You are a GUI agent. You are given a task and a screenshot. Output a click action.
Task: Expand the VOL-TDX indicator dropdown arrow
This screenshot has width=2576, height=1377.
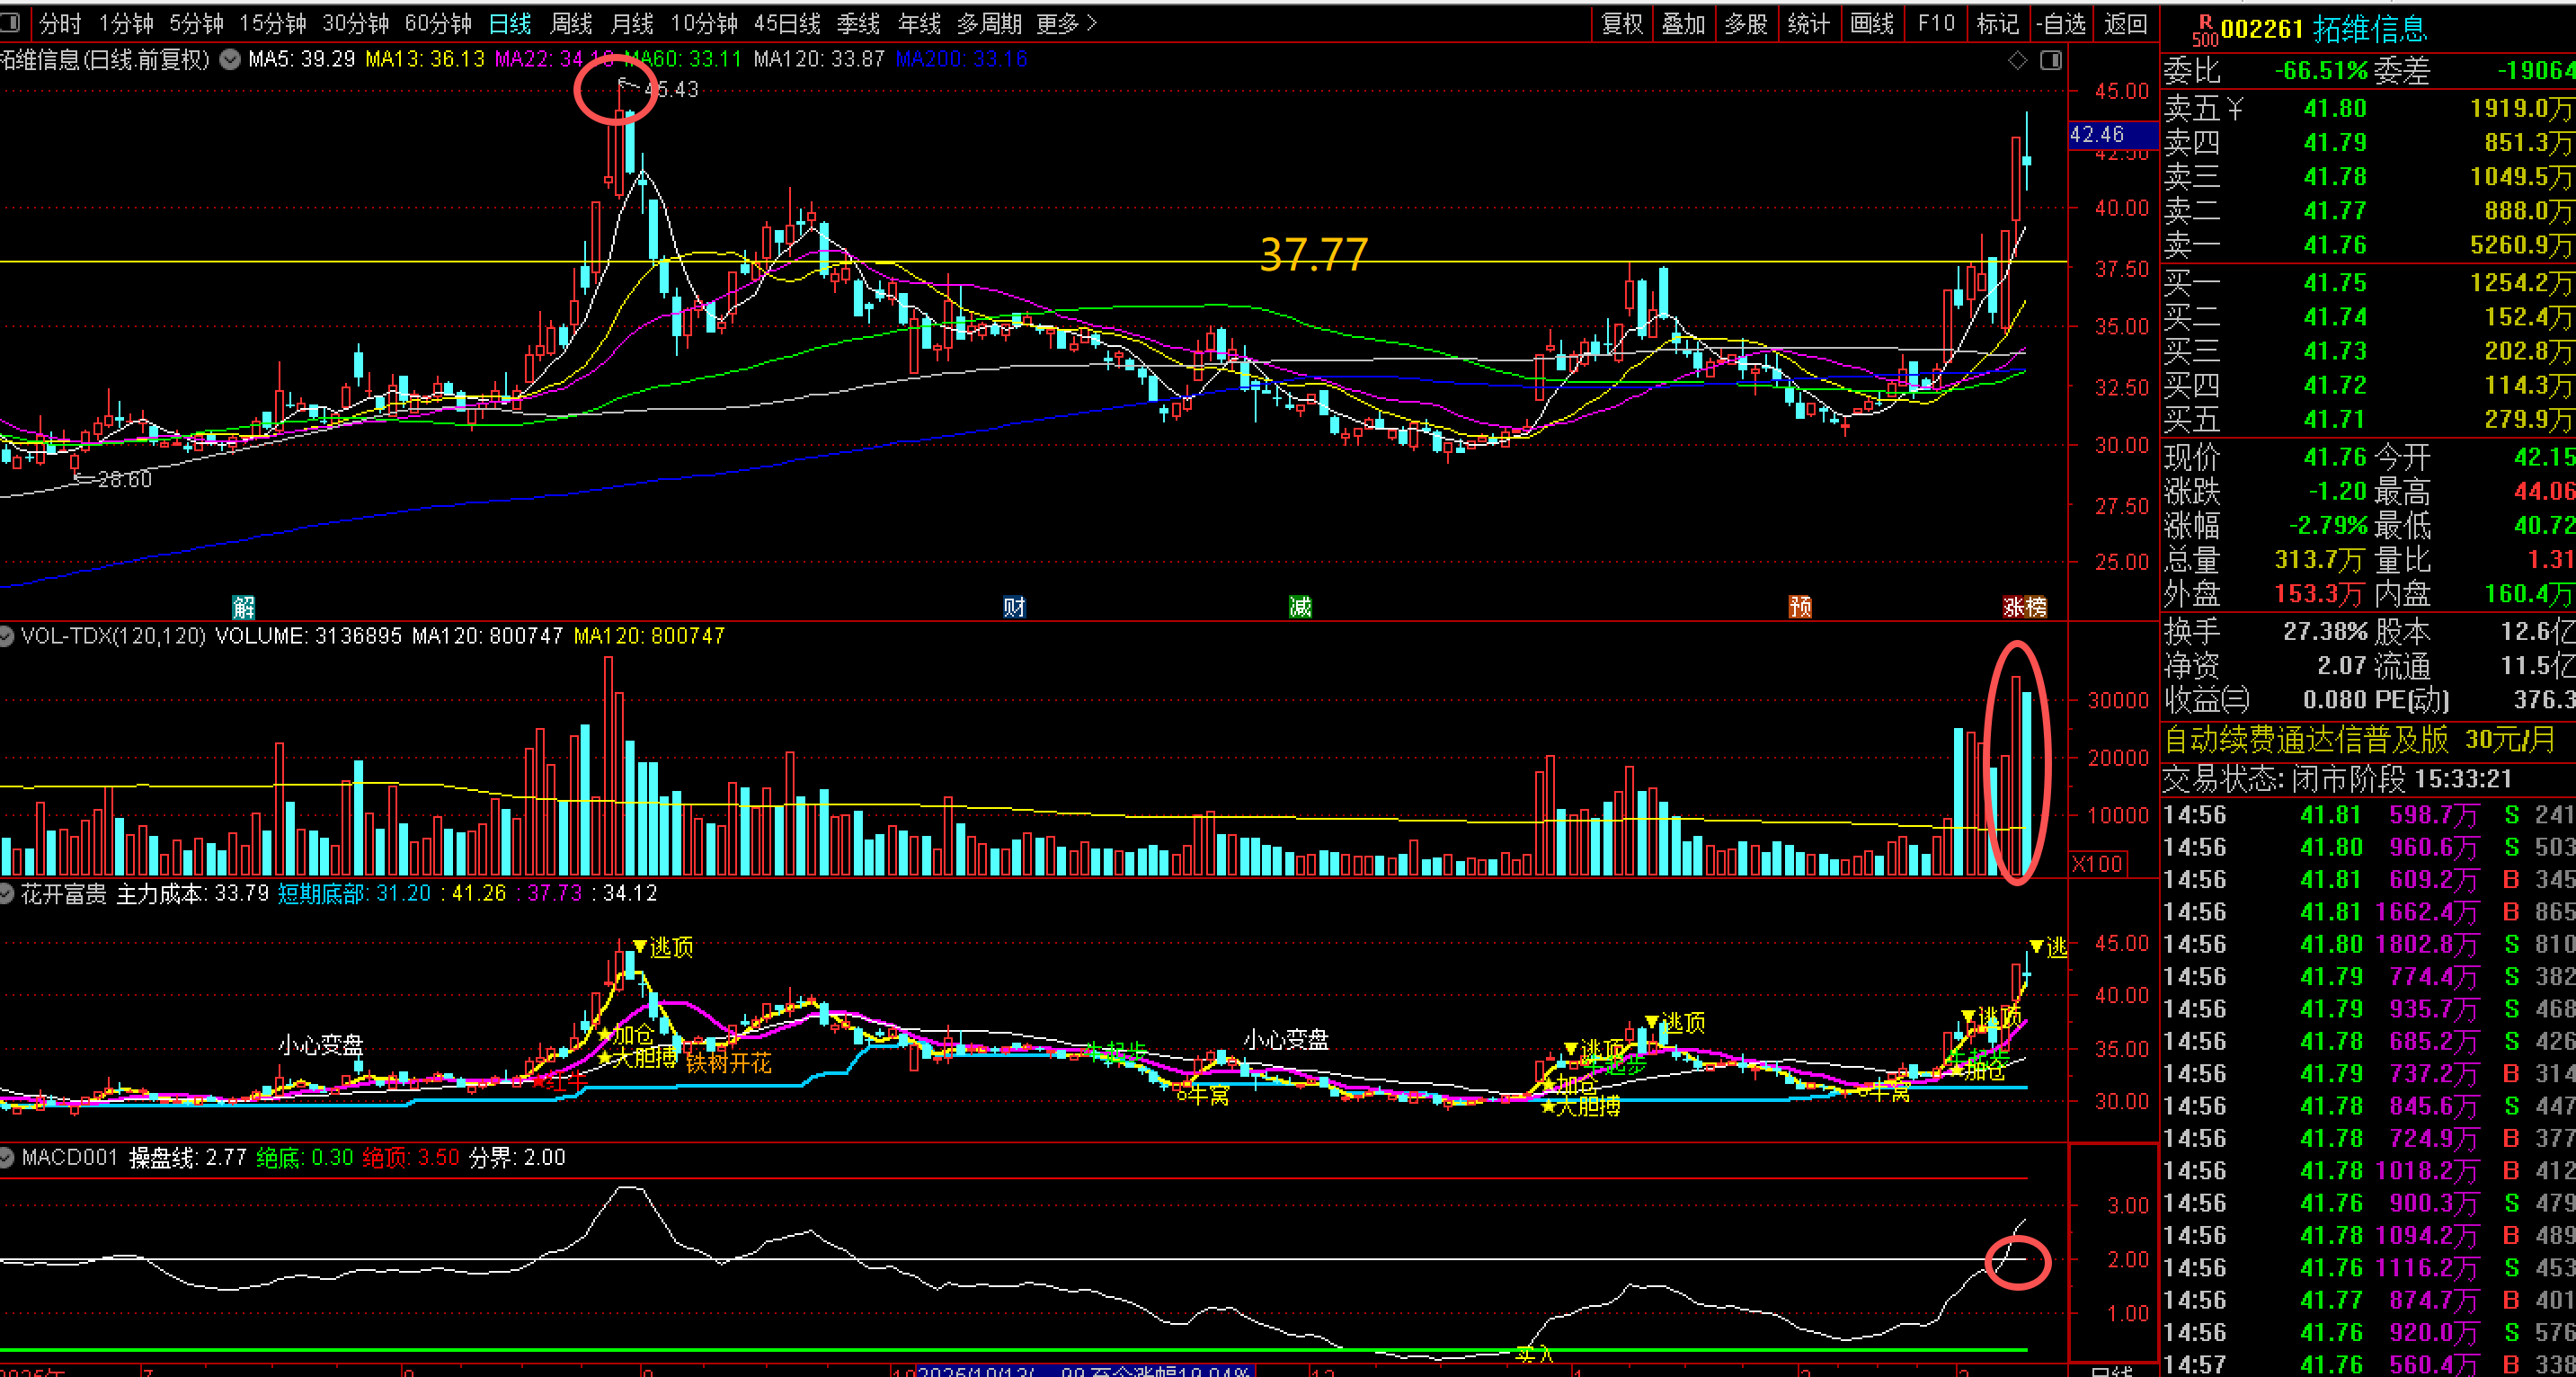[7, 636]
